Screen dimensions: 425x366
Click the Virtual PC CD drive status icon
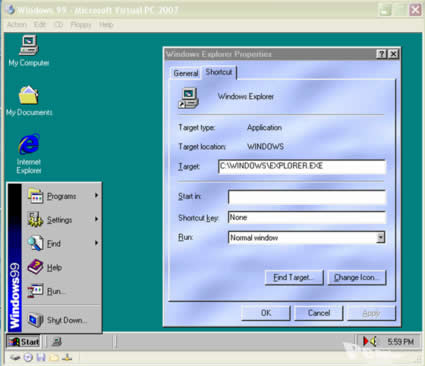[28, 358]
